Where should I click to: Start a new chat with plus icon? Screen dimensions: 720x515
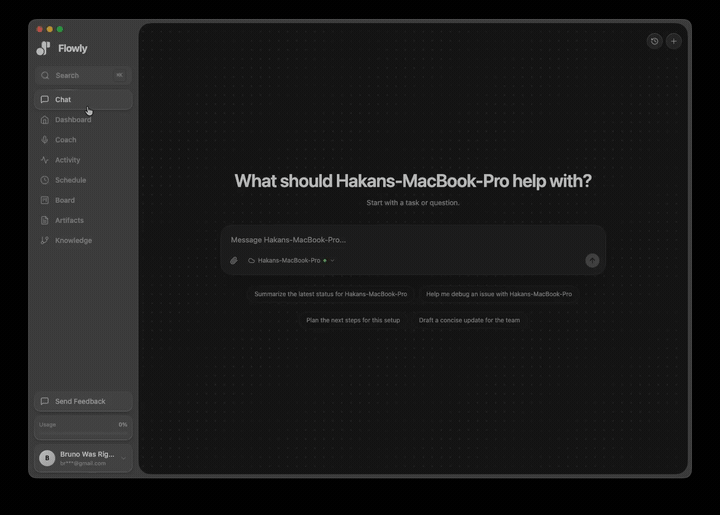[674, 41]
